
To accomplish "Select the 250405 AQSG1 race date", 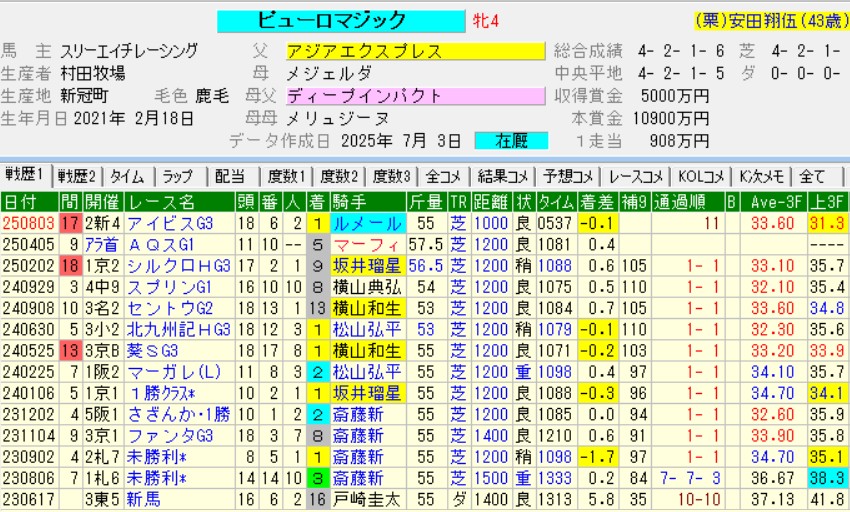I will point(29,244).
